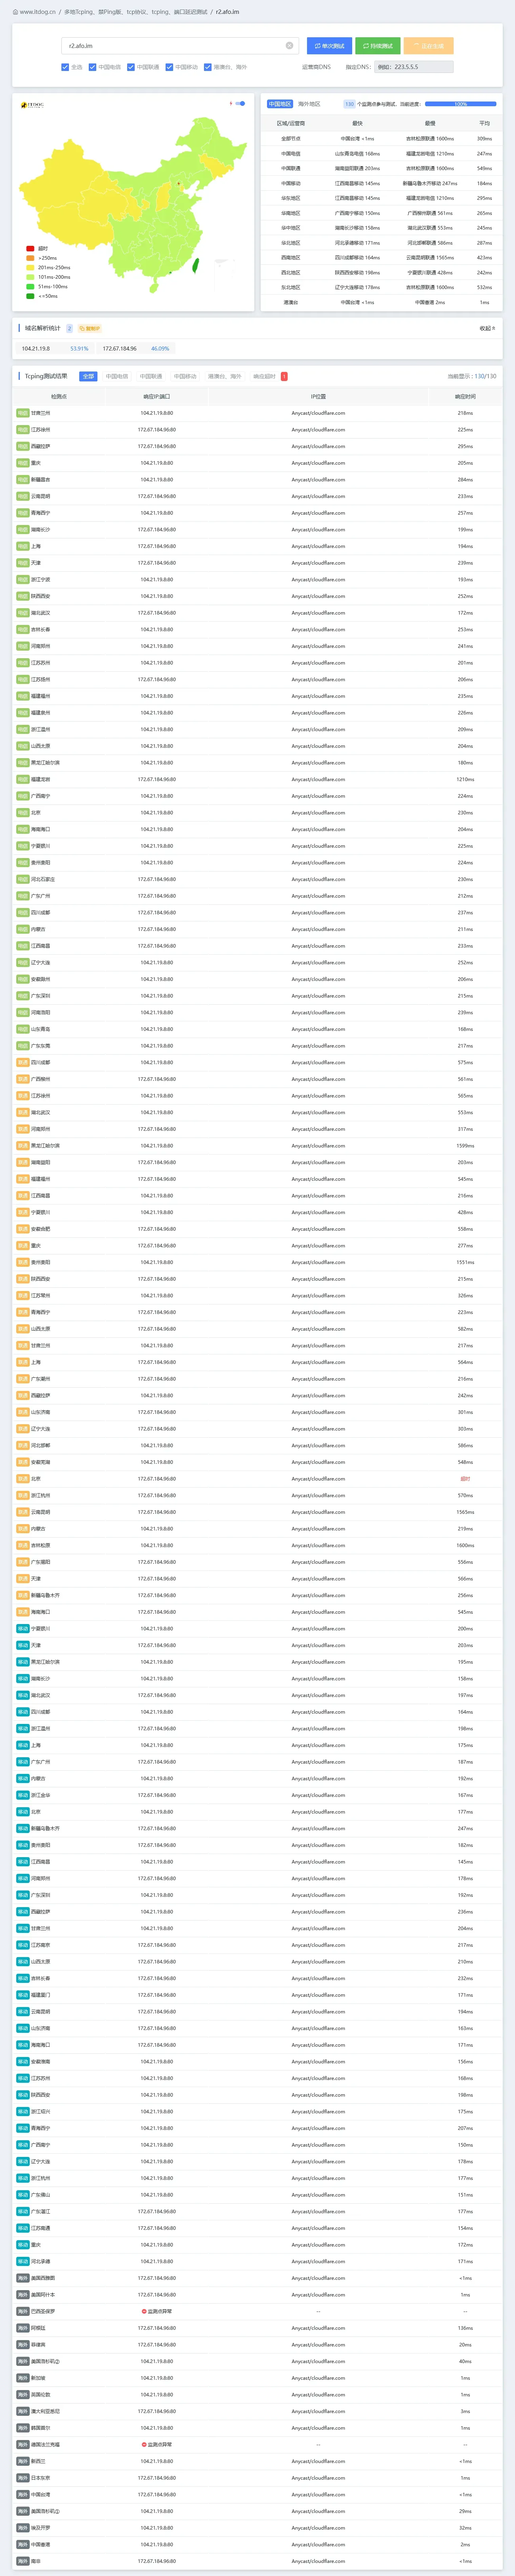515x2576 pixels.
Task: Click the test progress bar at 100%
Action: click(460, 104)
